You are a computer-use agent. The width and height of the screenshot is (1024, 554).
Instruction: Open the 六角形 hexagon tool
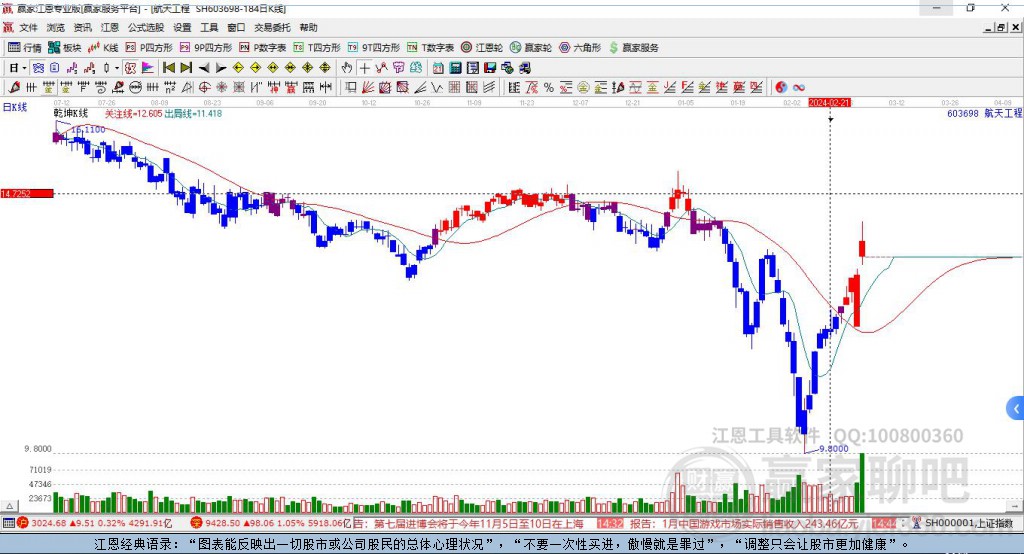click(580, 48)
